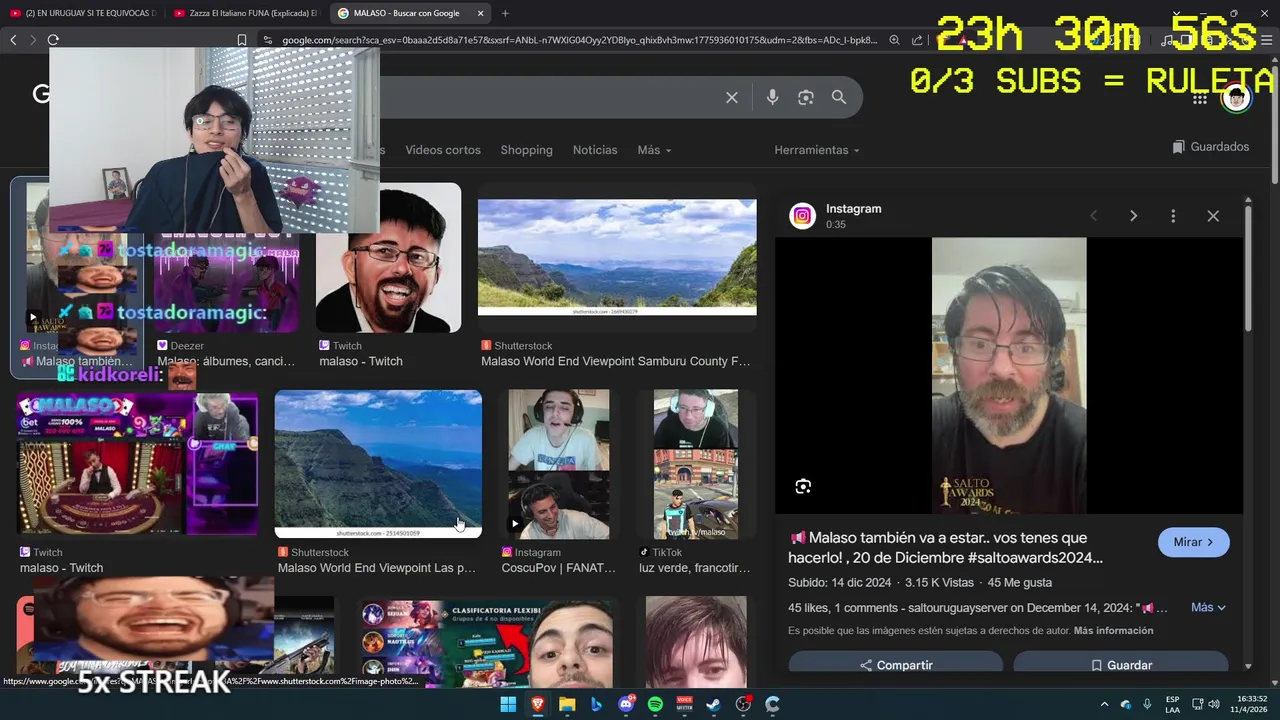Open Spotify from the taskbar
The height and width of the screenshot is (720, 1280).
click(655, 704)
